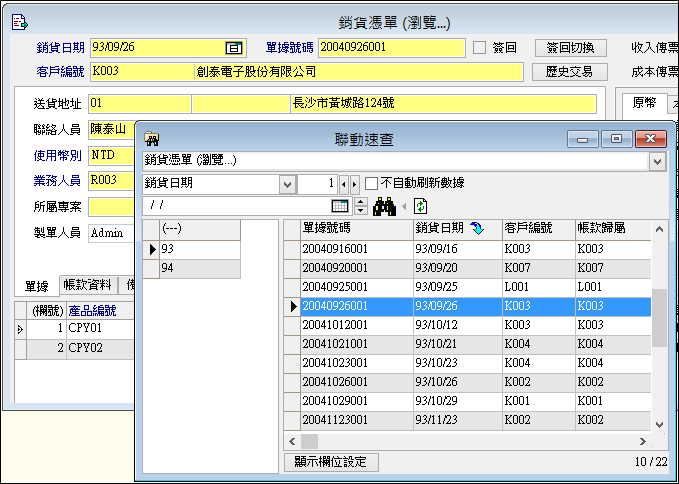Switch to the 帳款資料 tab
This screenshot has width=679, height=484.
(x=85, y=283)
